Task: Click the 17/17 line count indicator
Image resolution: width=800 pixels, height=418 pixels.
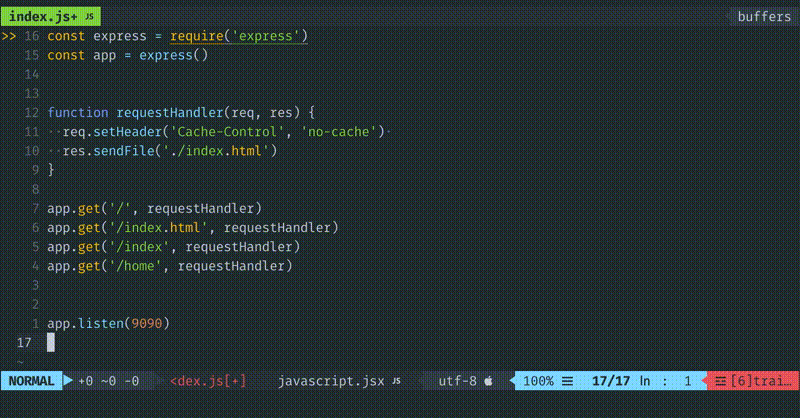Action: (611, 381)
